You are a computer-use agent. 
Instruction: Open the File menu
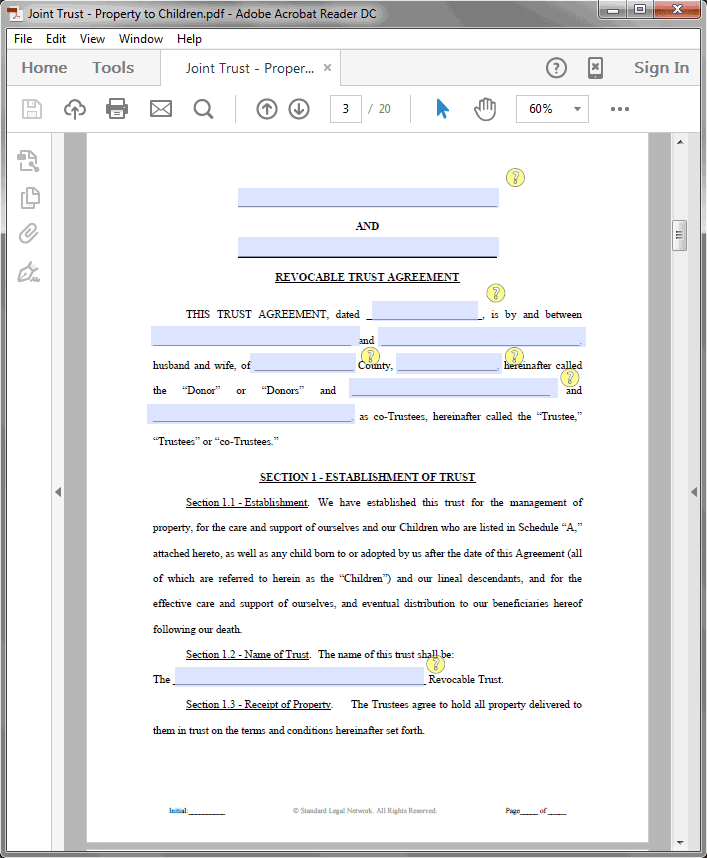[23, 39]
